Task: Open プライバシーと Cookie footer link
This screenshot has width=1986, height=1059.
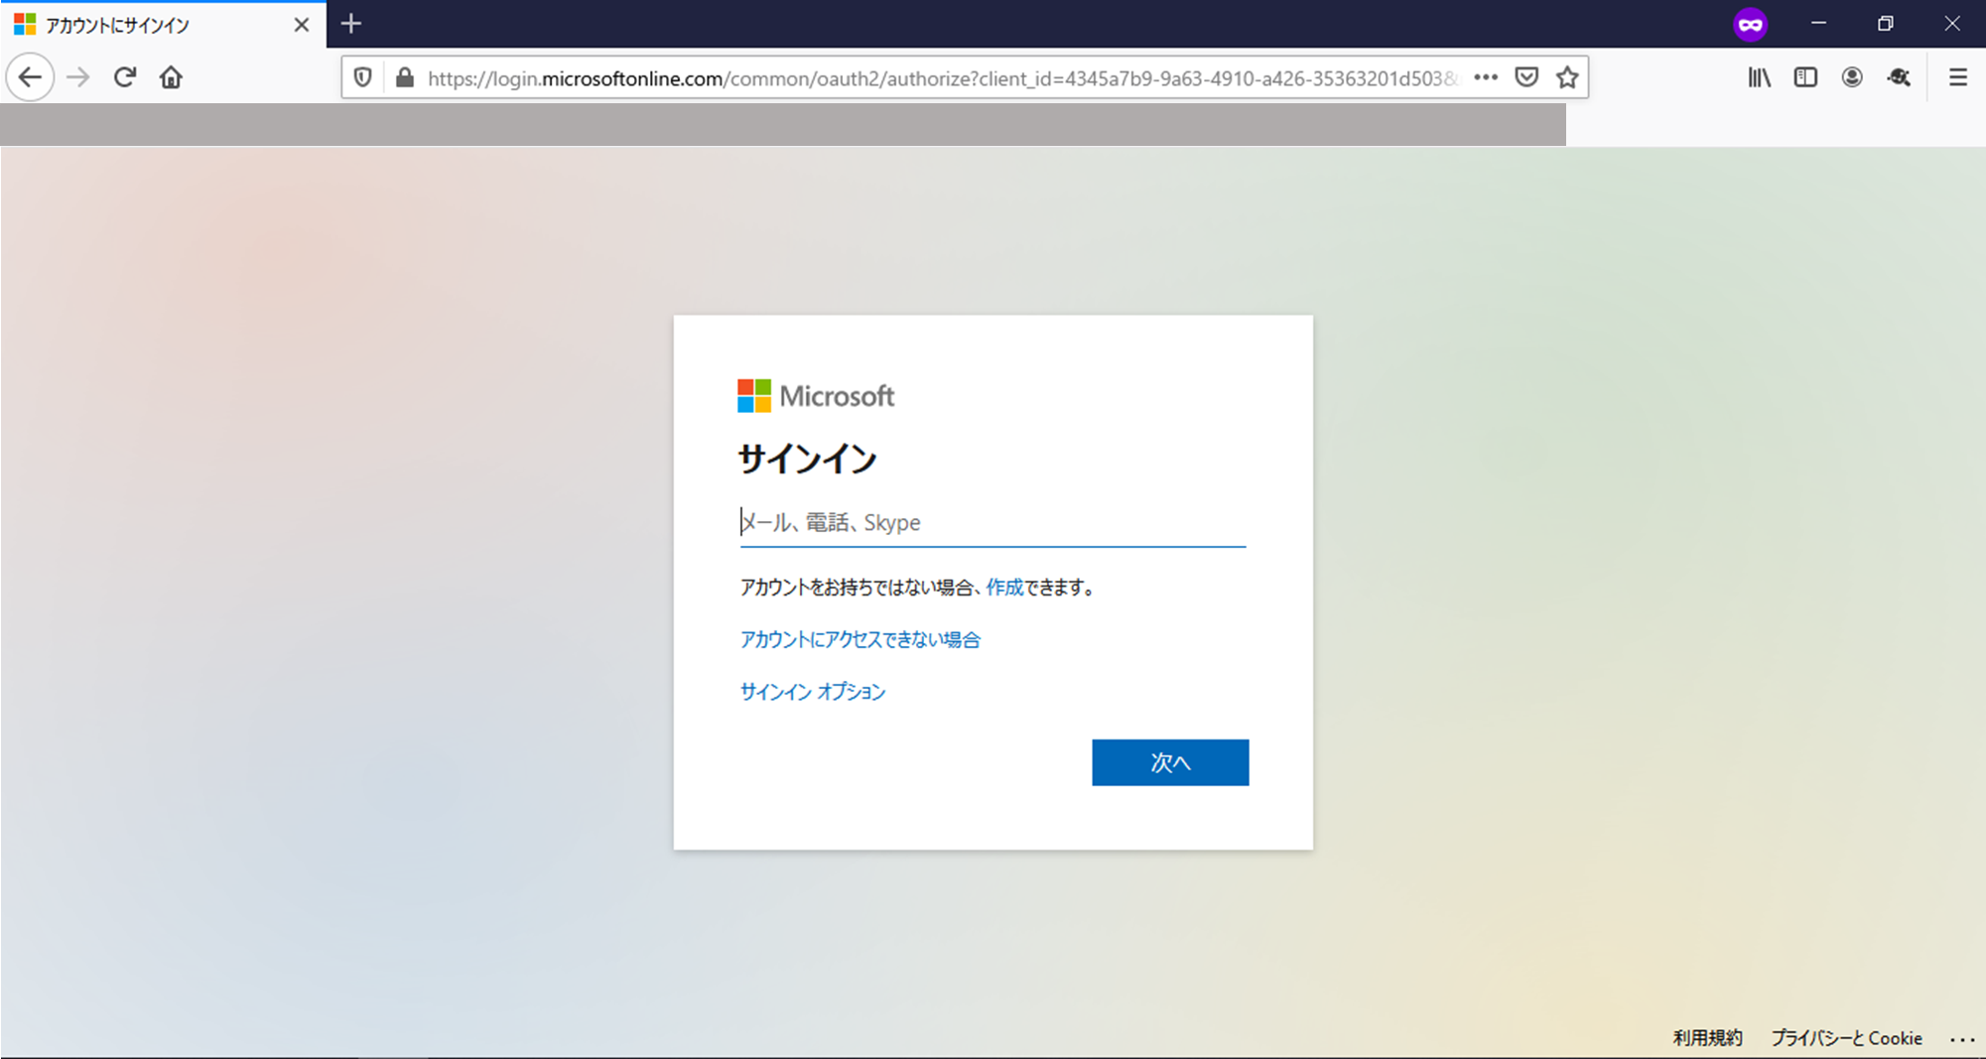Action: click(x=1846, y=1038)
